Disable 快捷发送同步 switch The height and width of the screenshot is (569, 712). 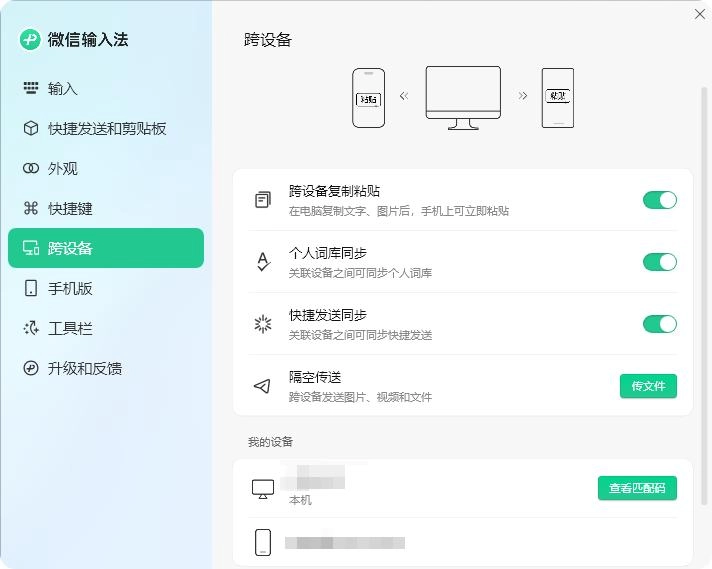click(660, 324)
